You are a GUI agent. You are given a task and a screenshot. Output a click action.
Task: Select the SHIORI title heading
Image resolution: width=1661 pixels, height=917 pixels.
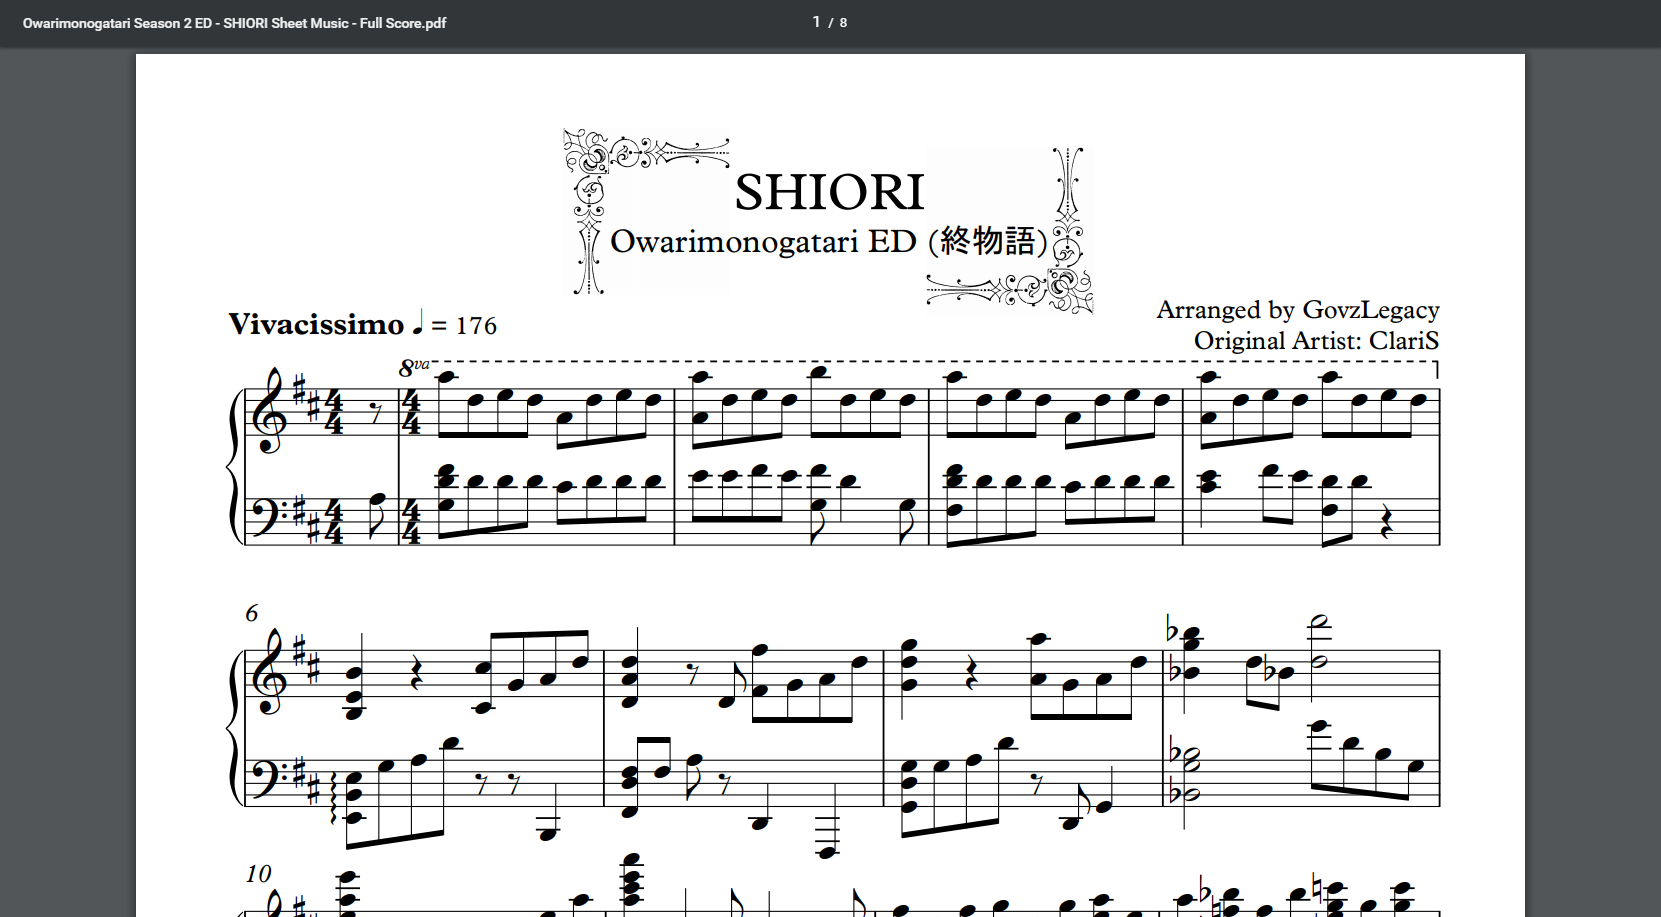click(829, 192)
